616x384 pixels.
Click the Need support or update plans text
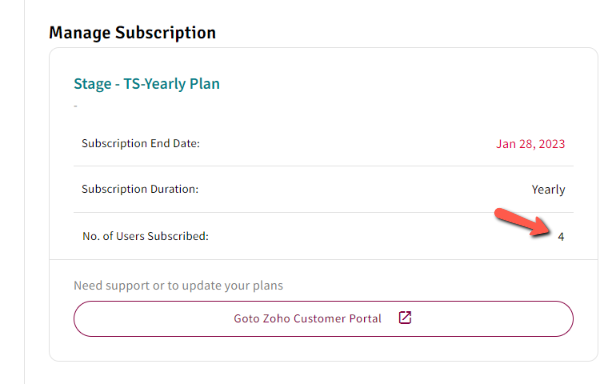tap(178, 285)
